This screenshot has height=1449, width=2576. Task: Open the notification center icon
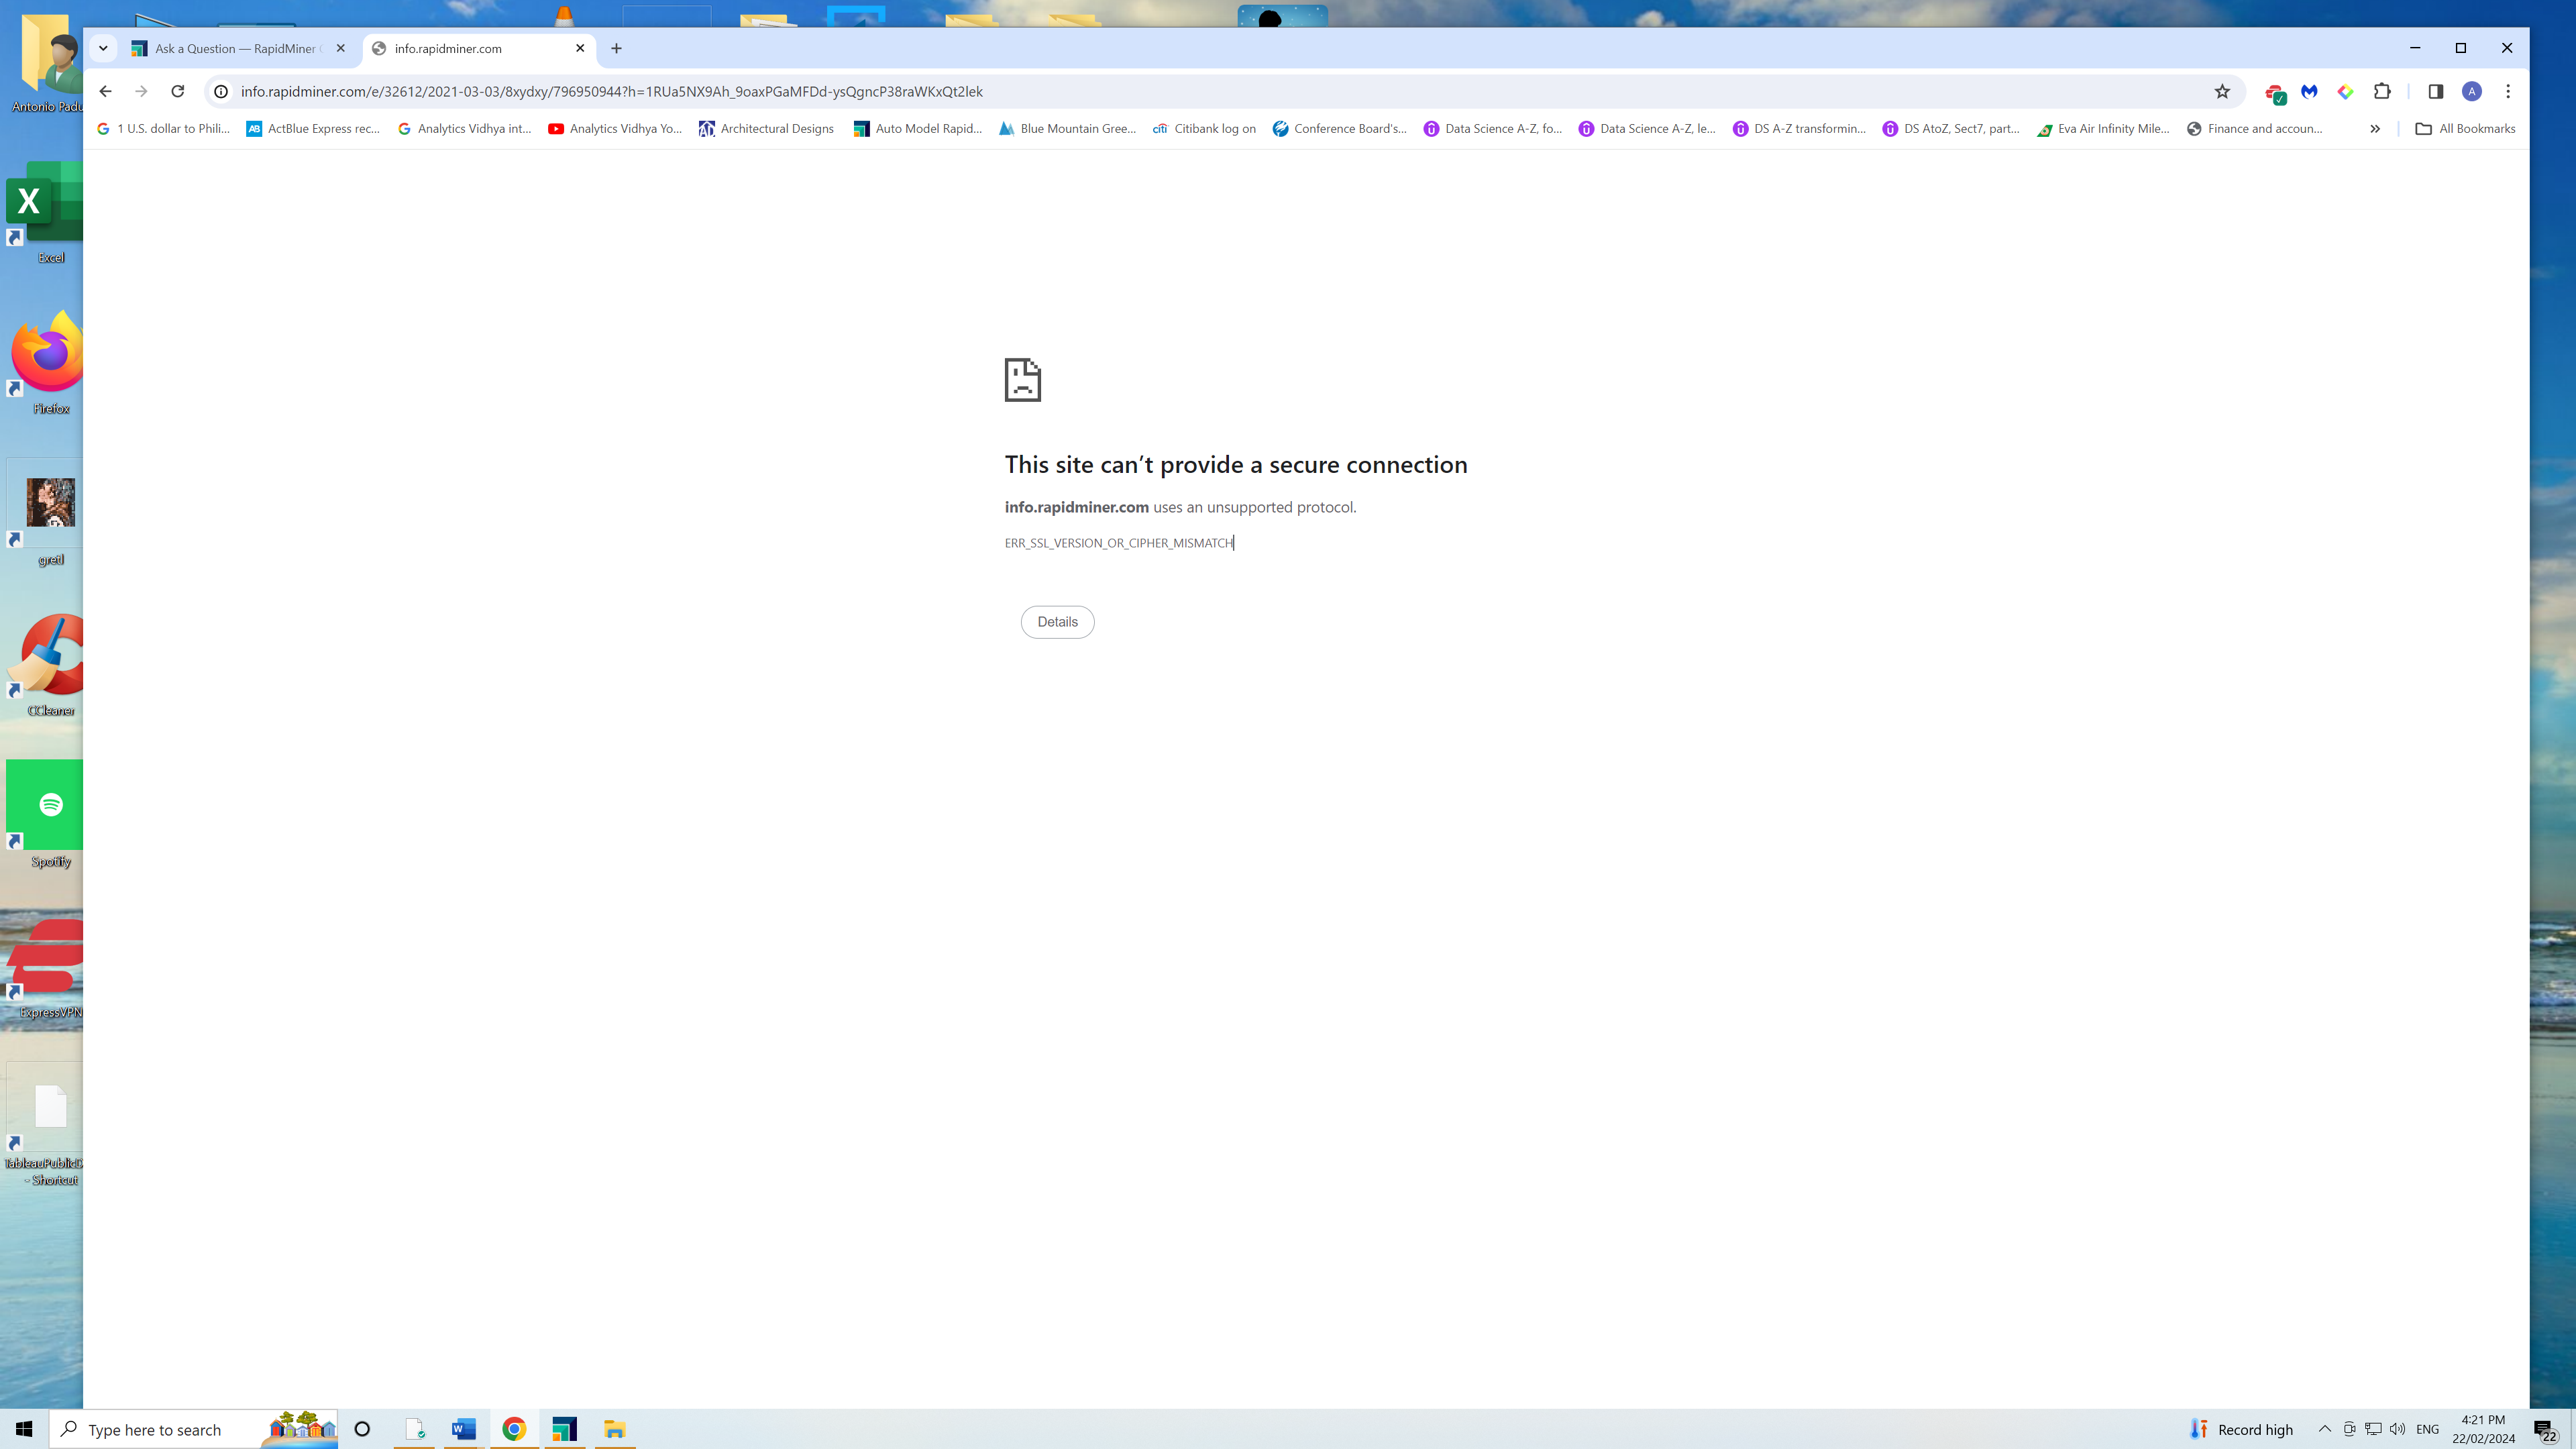2545,1430
